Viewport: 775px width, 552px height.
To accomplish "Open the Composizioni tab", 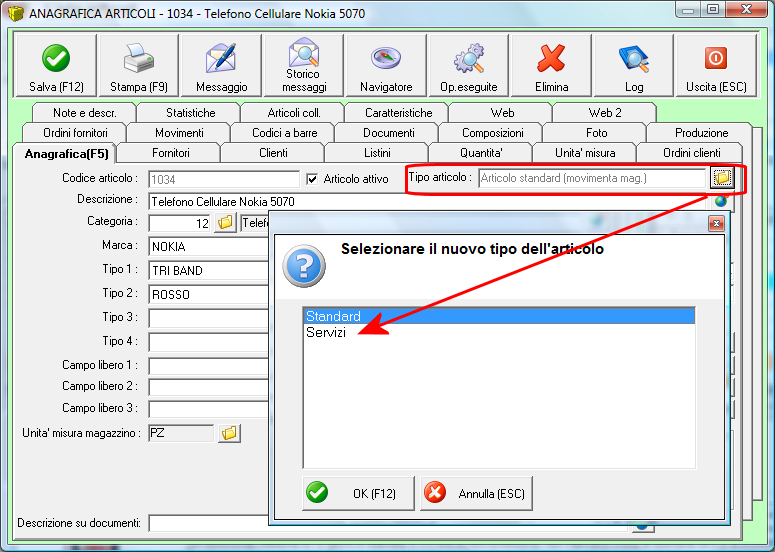I will 493,133.
